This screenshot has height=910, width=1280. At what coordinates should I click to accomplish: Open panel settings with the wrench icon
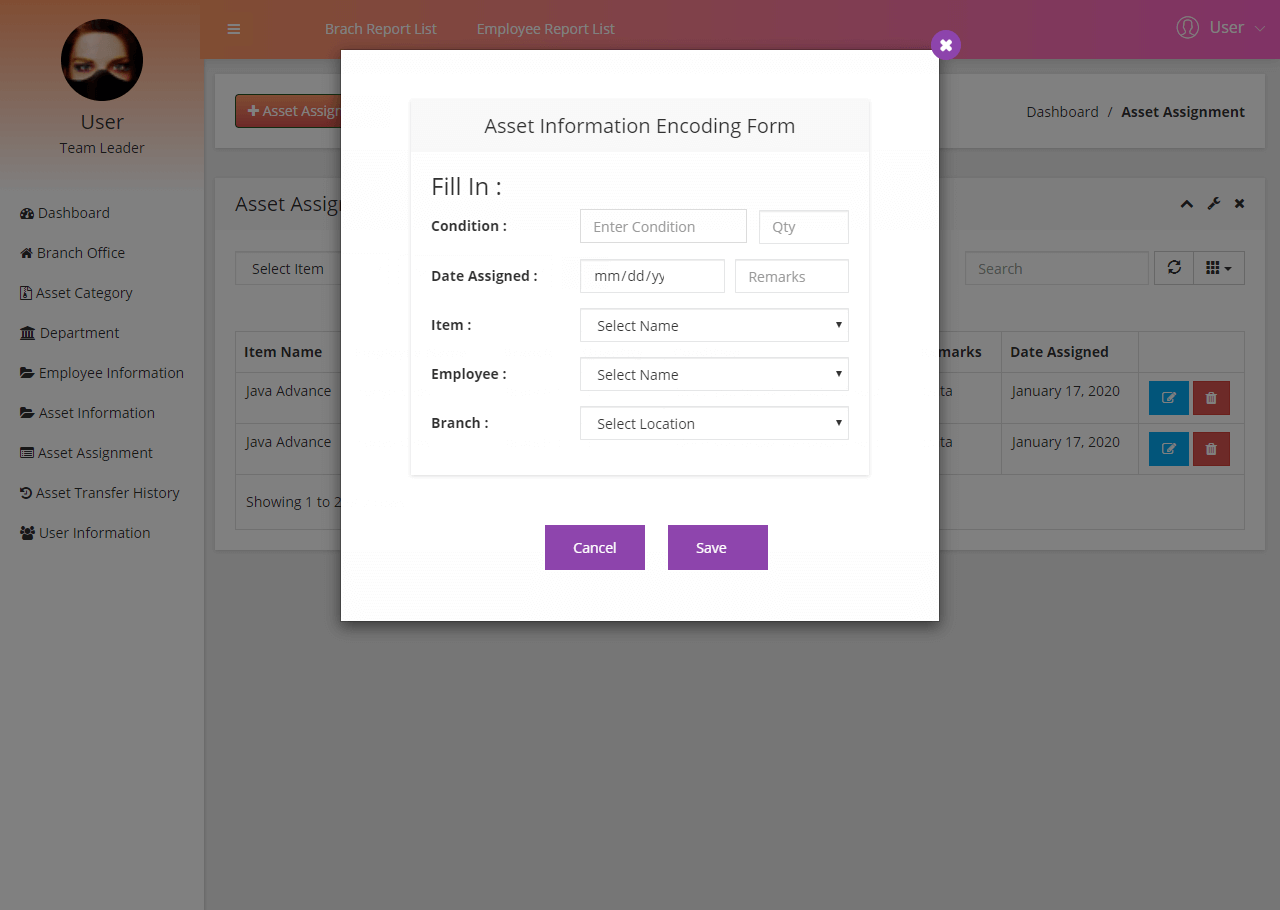coord(1213,204)
